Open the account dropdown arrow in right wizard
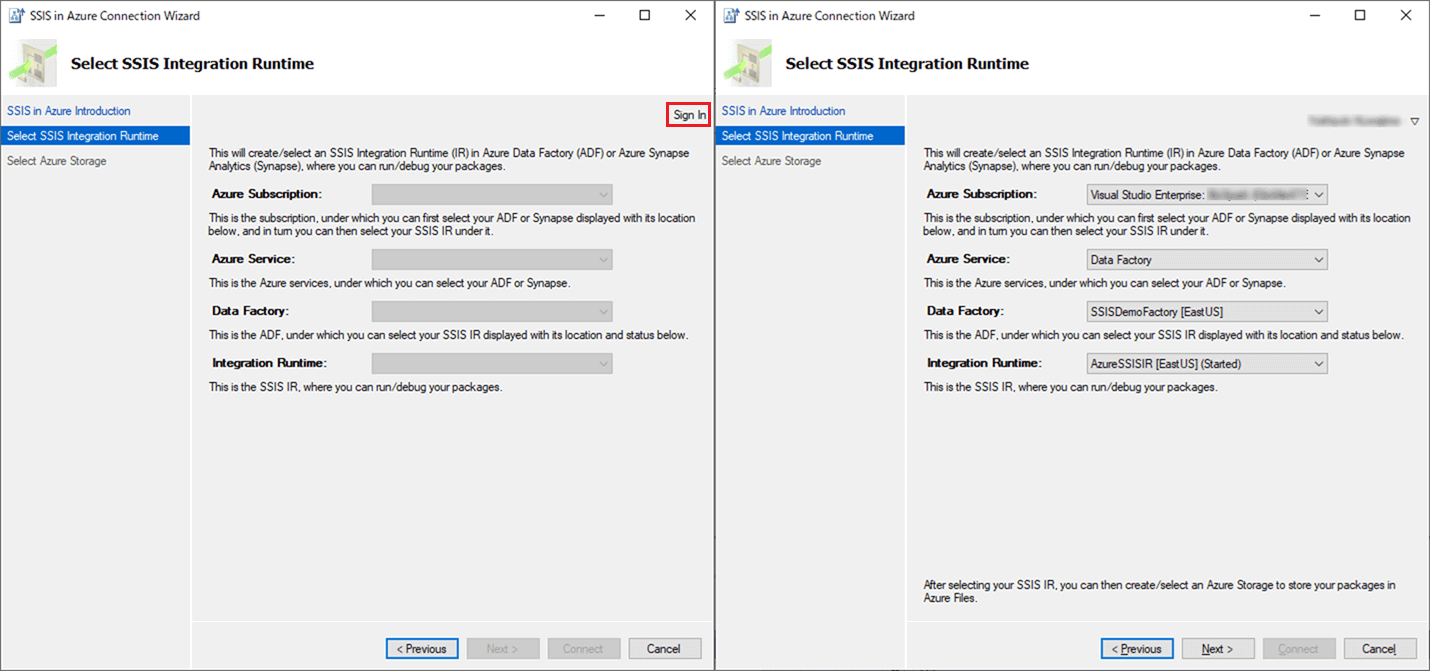 click(1414, 122)
